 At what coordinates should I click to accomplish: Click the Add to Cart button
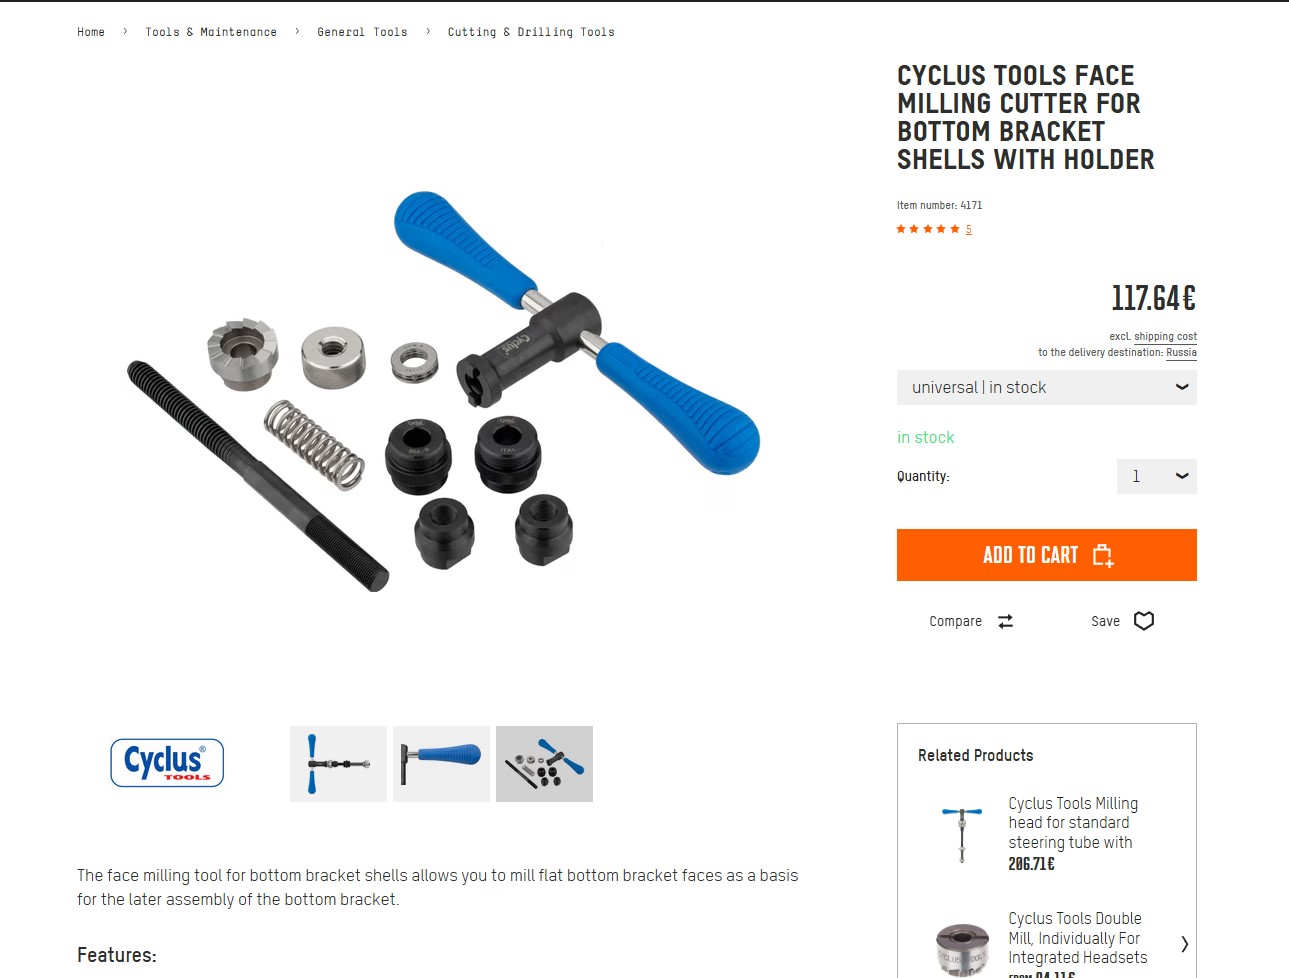1046,555
